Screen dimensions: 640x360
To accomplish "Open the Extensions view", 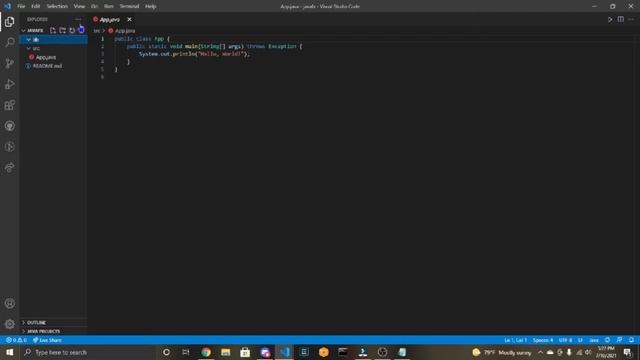I will (x=9, y=105).
